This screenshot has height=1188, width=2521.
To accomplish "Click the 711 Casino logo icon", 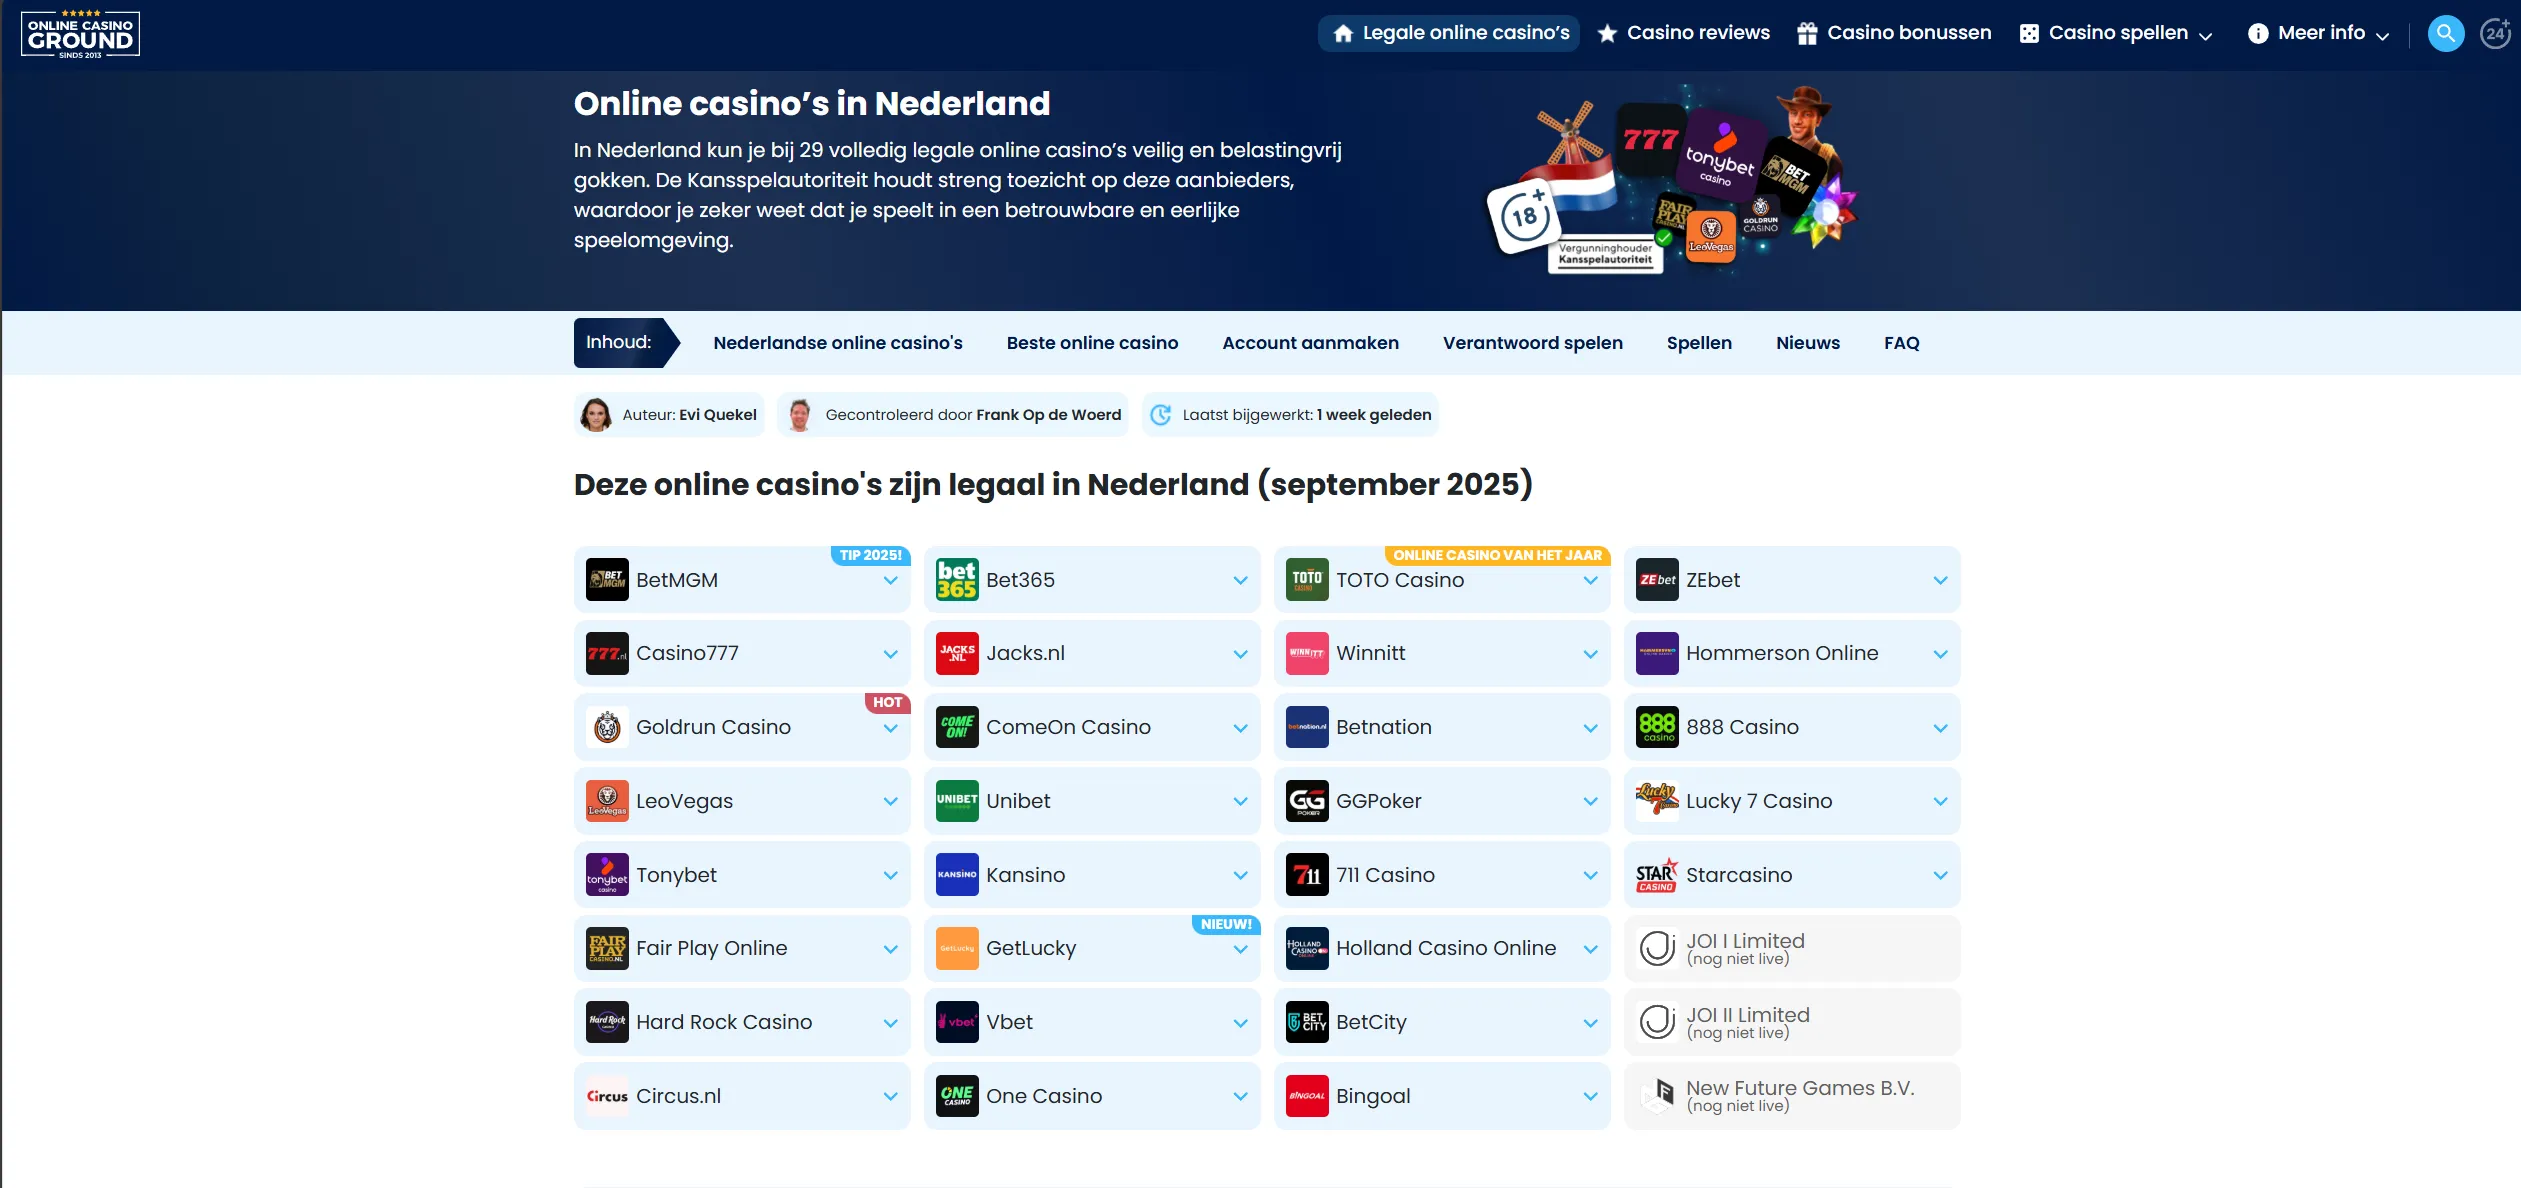I will coord(1307,875).
